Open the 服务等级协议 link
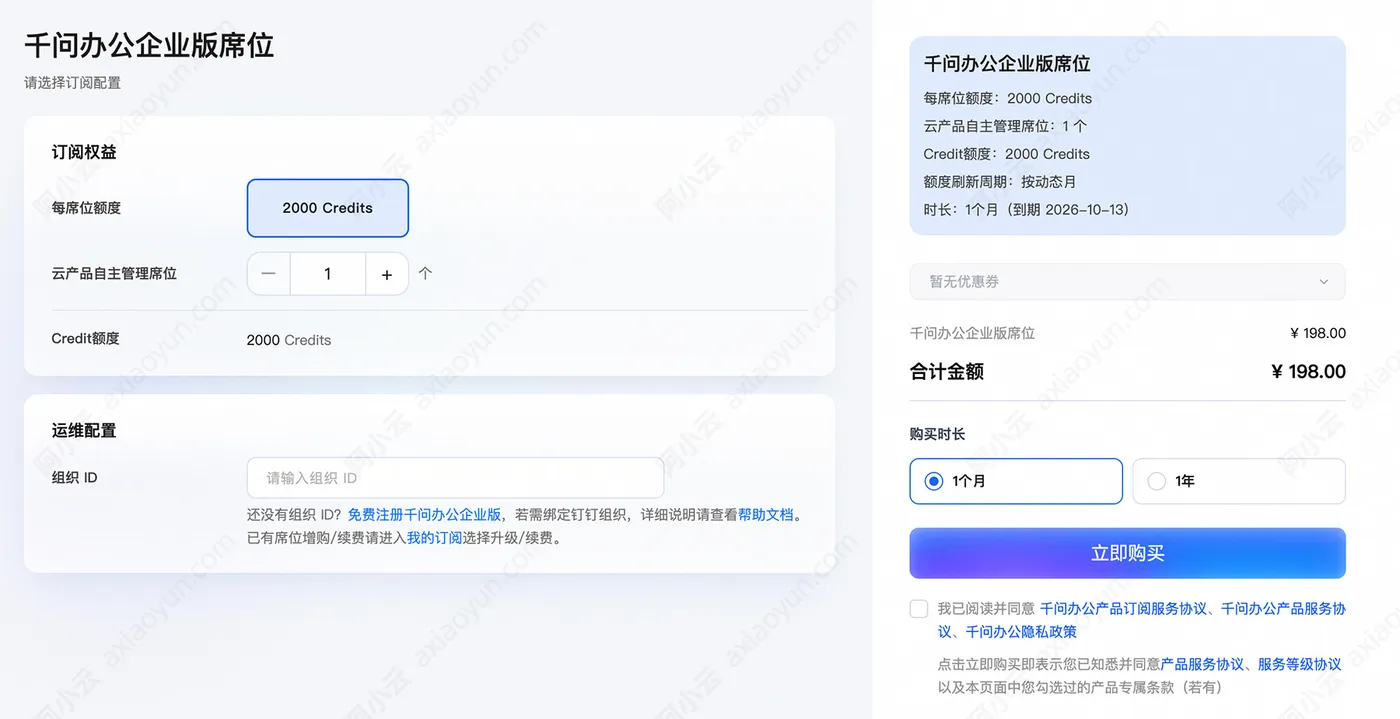 [x=1299, y=664]
